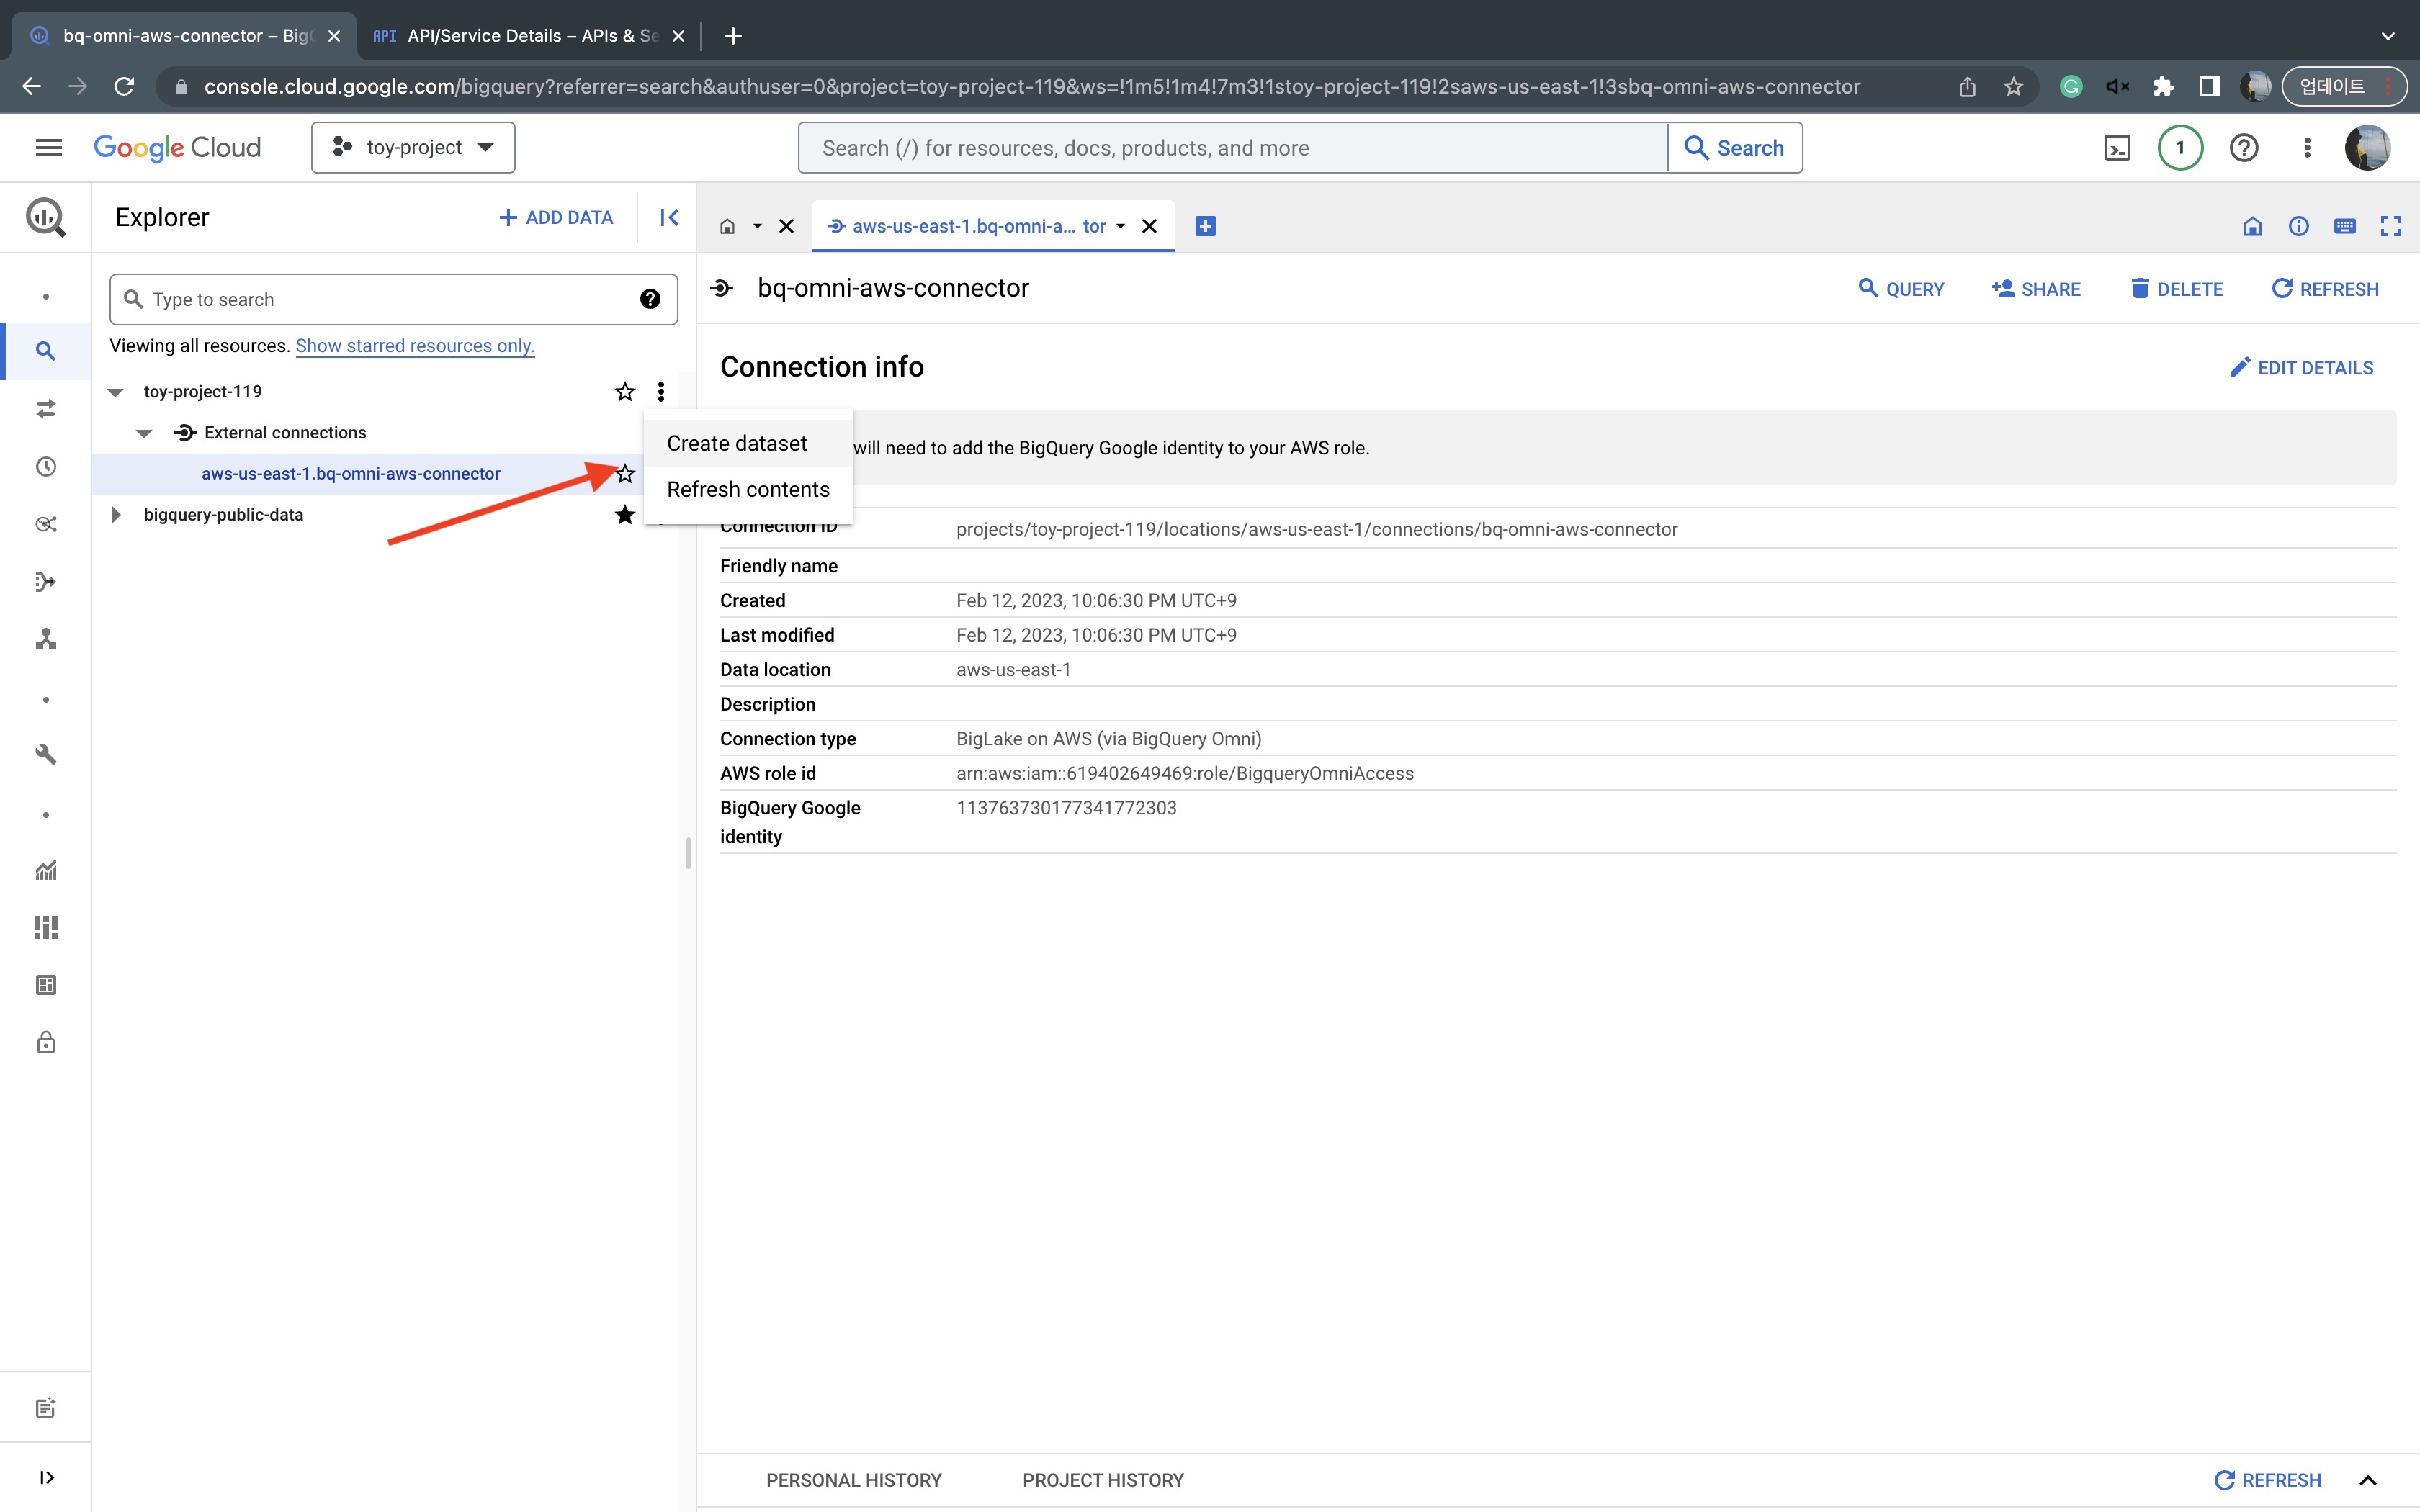The height and width of the screenshot is (1512, 2420).
Task: Open the scheduled queries clock icon in sidebar
Action: click(x=46, y=467)
